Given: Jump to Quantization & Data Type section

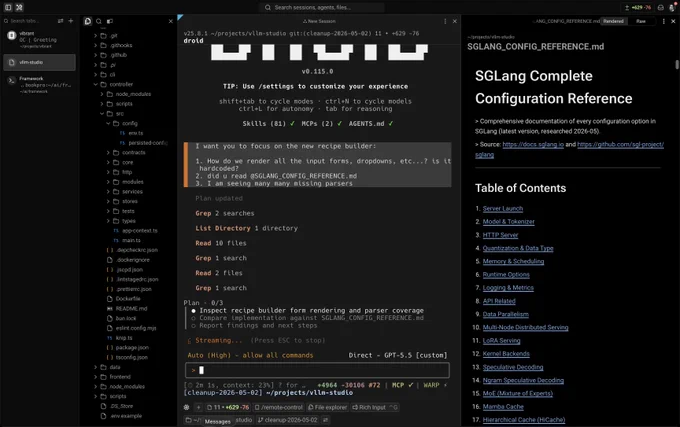Looking at the screenshot, I should 518,248.
